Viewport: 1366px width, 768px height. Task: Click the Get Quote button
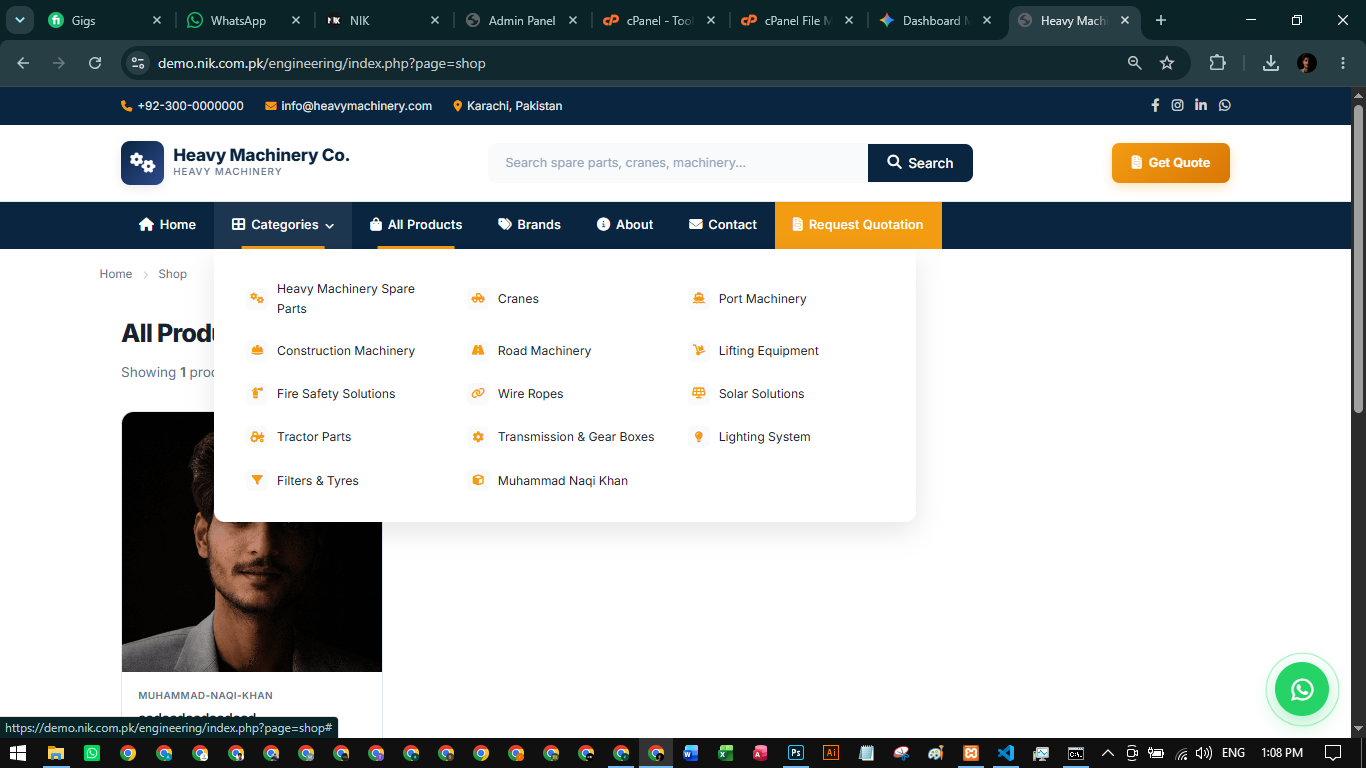[x=1171, y=163]
